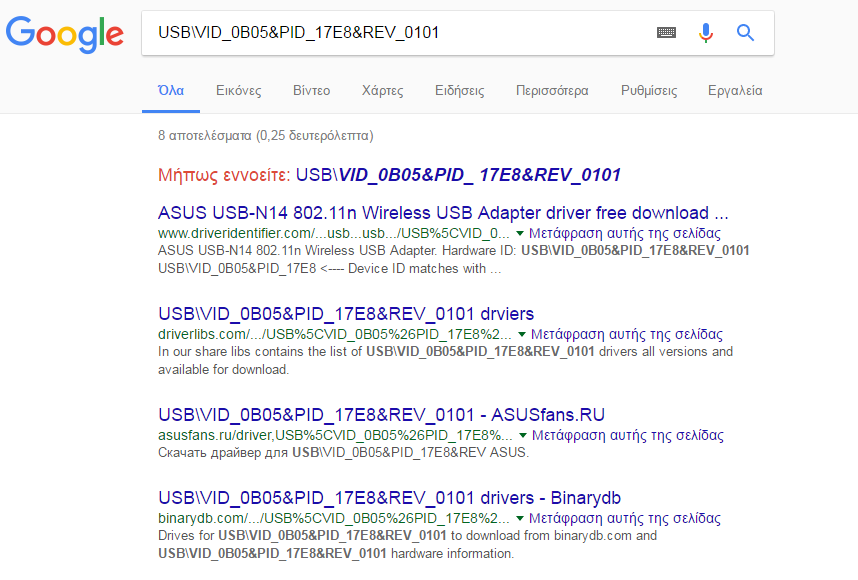Image resolution: width=858 pixels, height=580 pixels.
Task: Click the suggested spelling USB\VID_0B05&PID_ 17E8&REV_0101
Action: click(458, 175)
